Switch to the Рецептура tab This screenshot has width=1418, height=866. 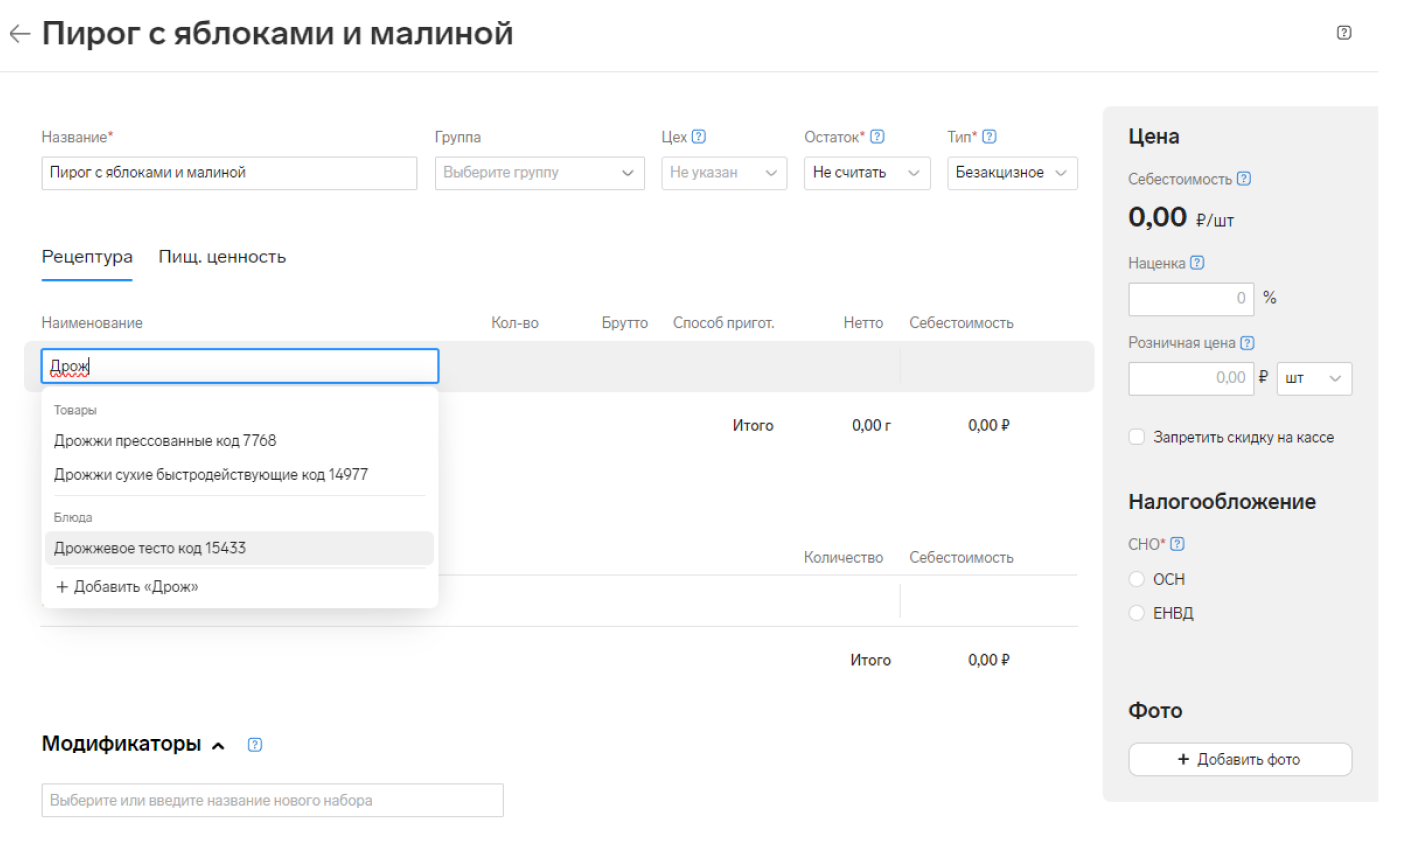pyautogui.click(x=87, y=257)
